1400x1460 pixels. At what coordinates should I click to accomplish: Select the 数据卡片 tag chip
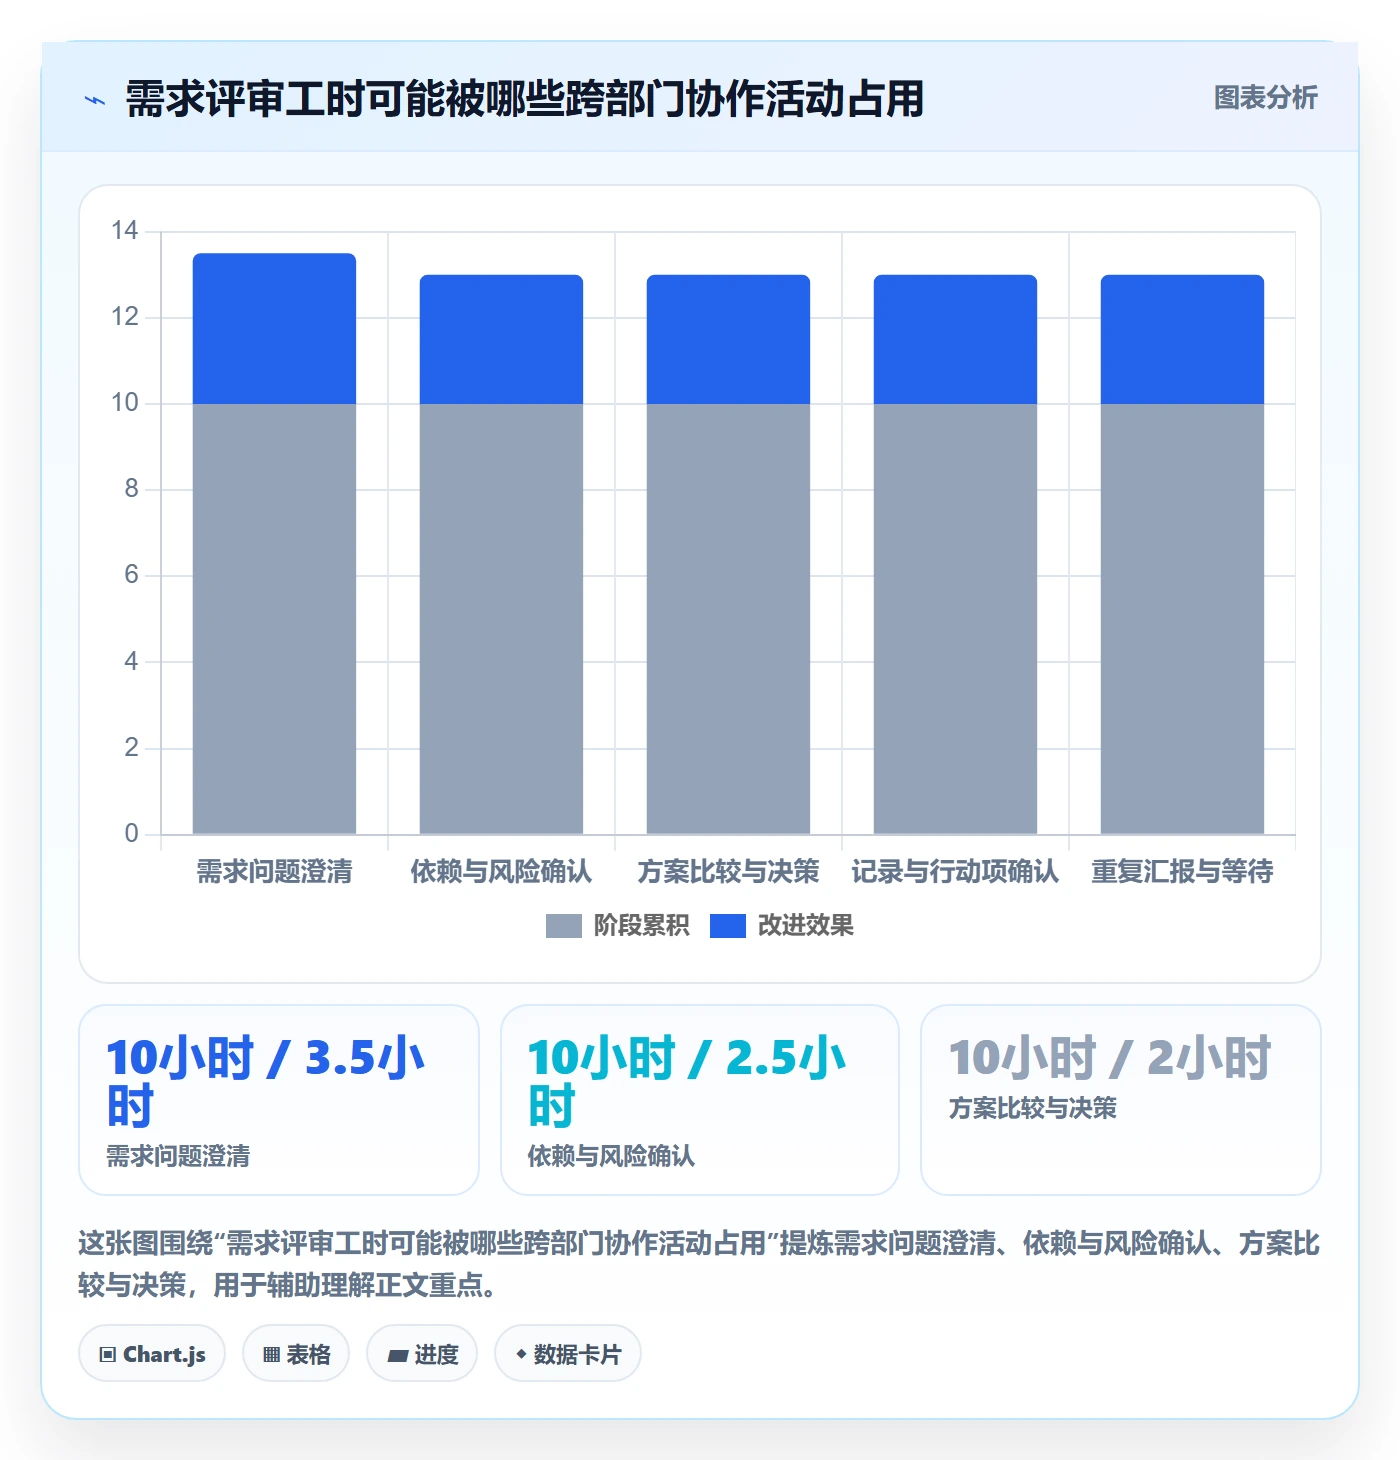[x=568, y=1354]
